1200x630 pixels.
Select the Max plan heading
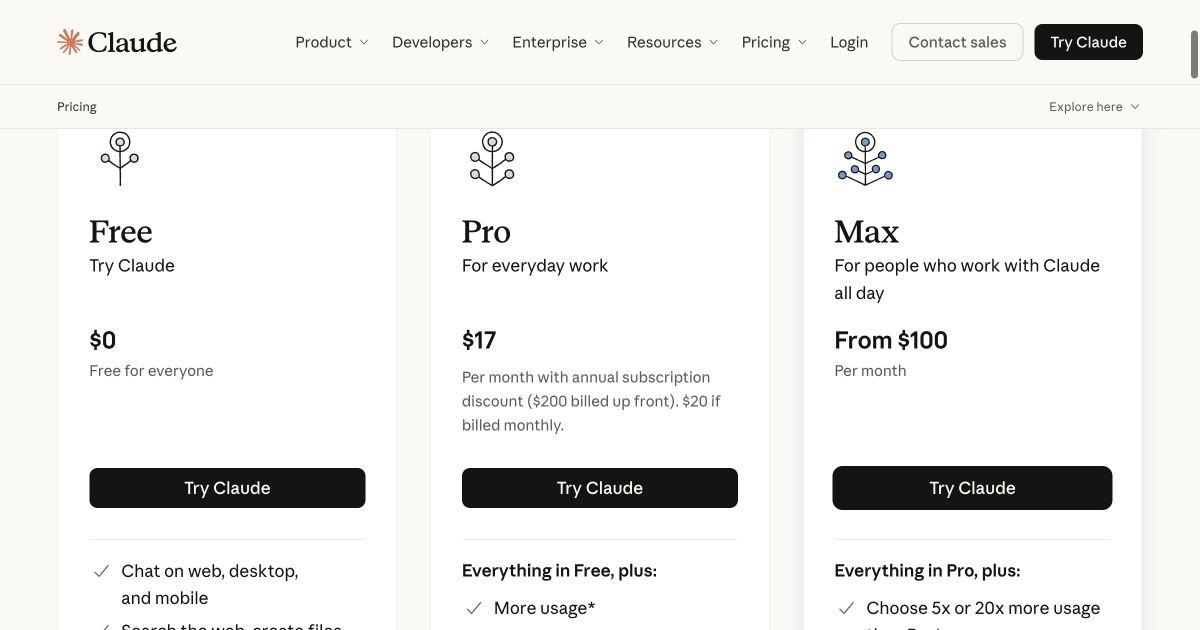(x=867, y=232)
